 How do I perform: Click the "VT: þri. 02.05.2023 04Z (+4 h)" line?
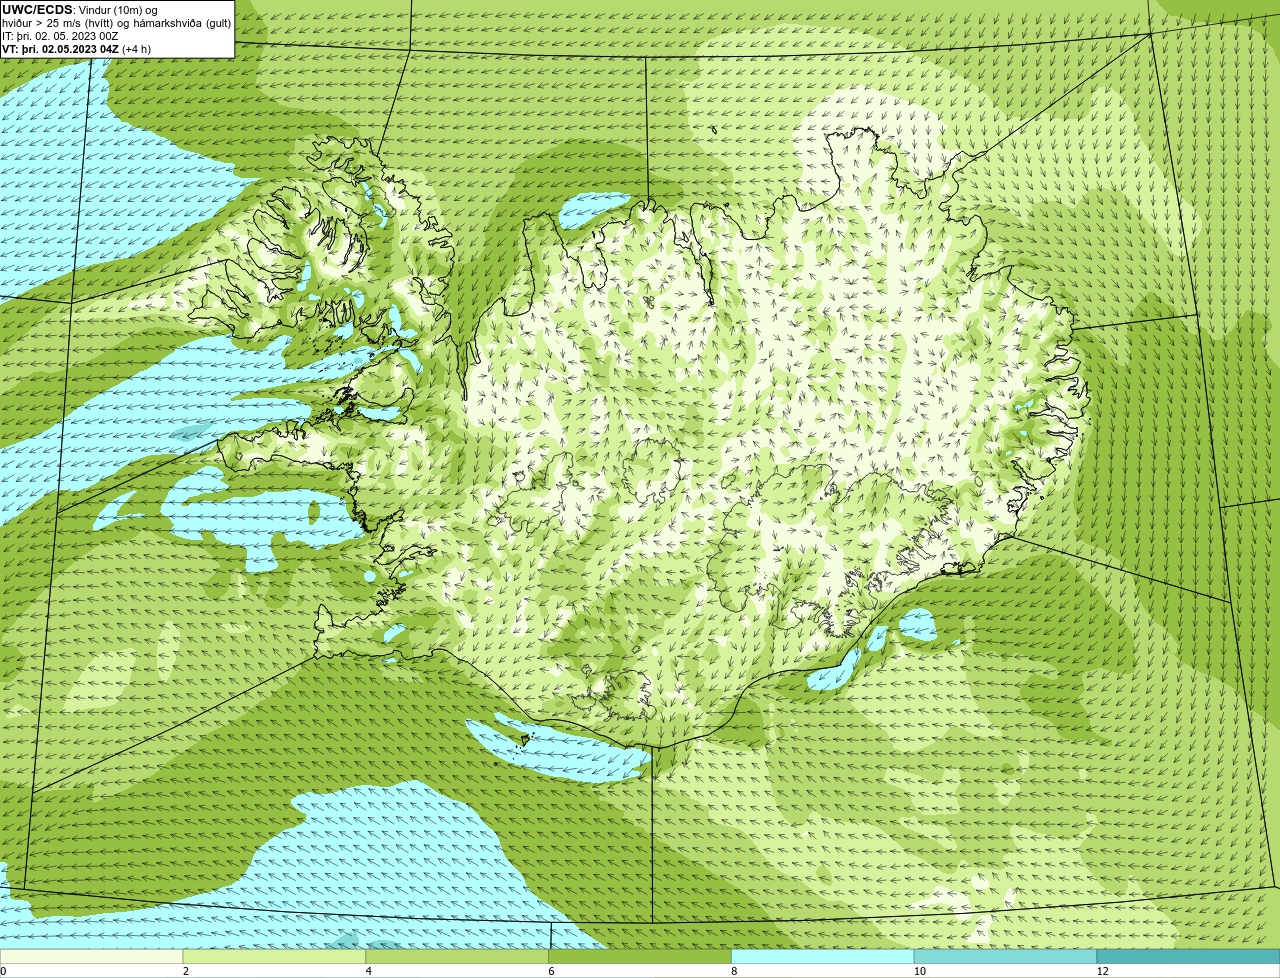point(77,48)
